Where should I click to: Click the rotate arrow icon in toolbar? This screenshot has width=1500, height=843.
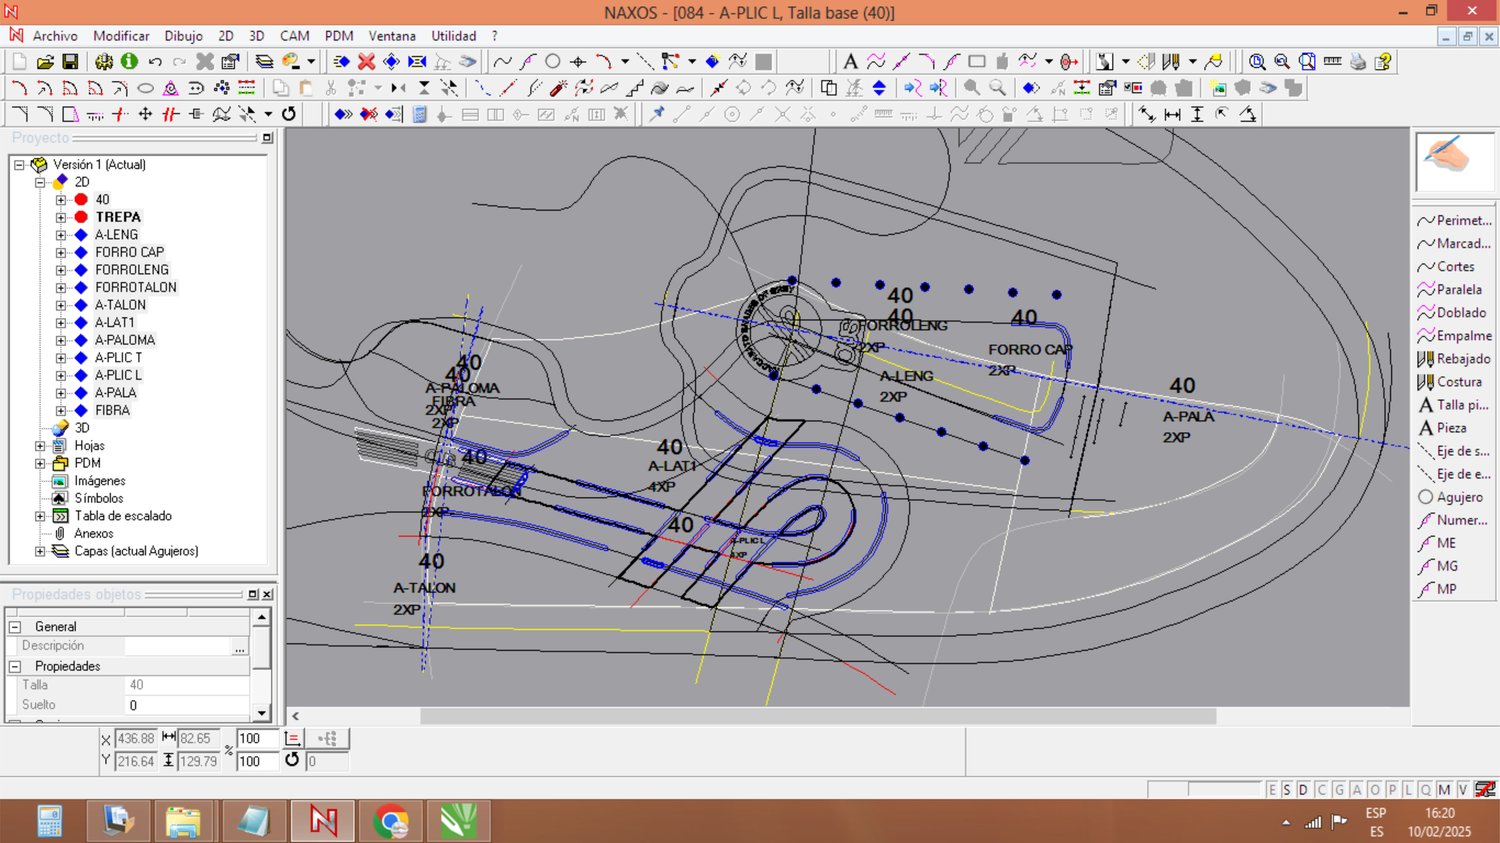click(289, 115)
